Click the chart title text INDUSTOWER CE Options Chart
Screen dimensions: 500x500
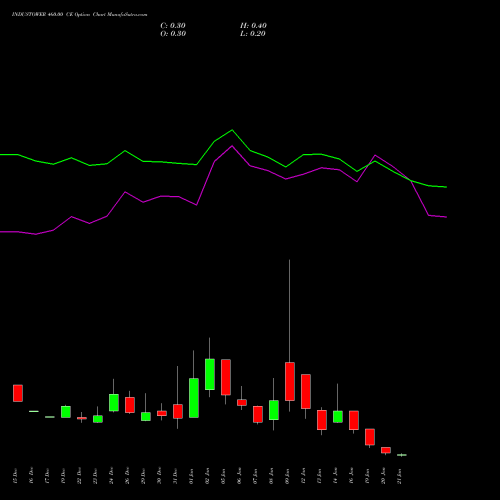[x=79, y=15]
